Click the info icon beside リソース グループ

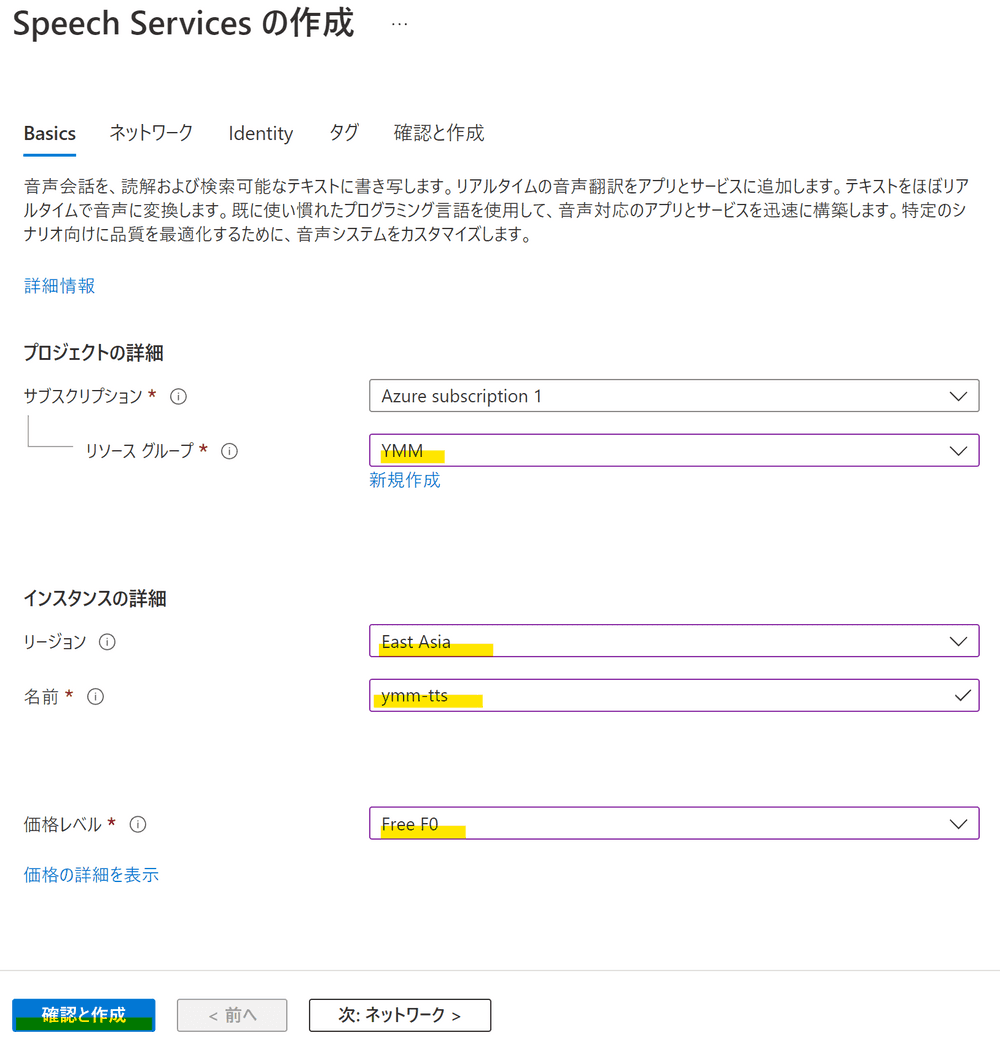229,451
